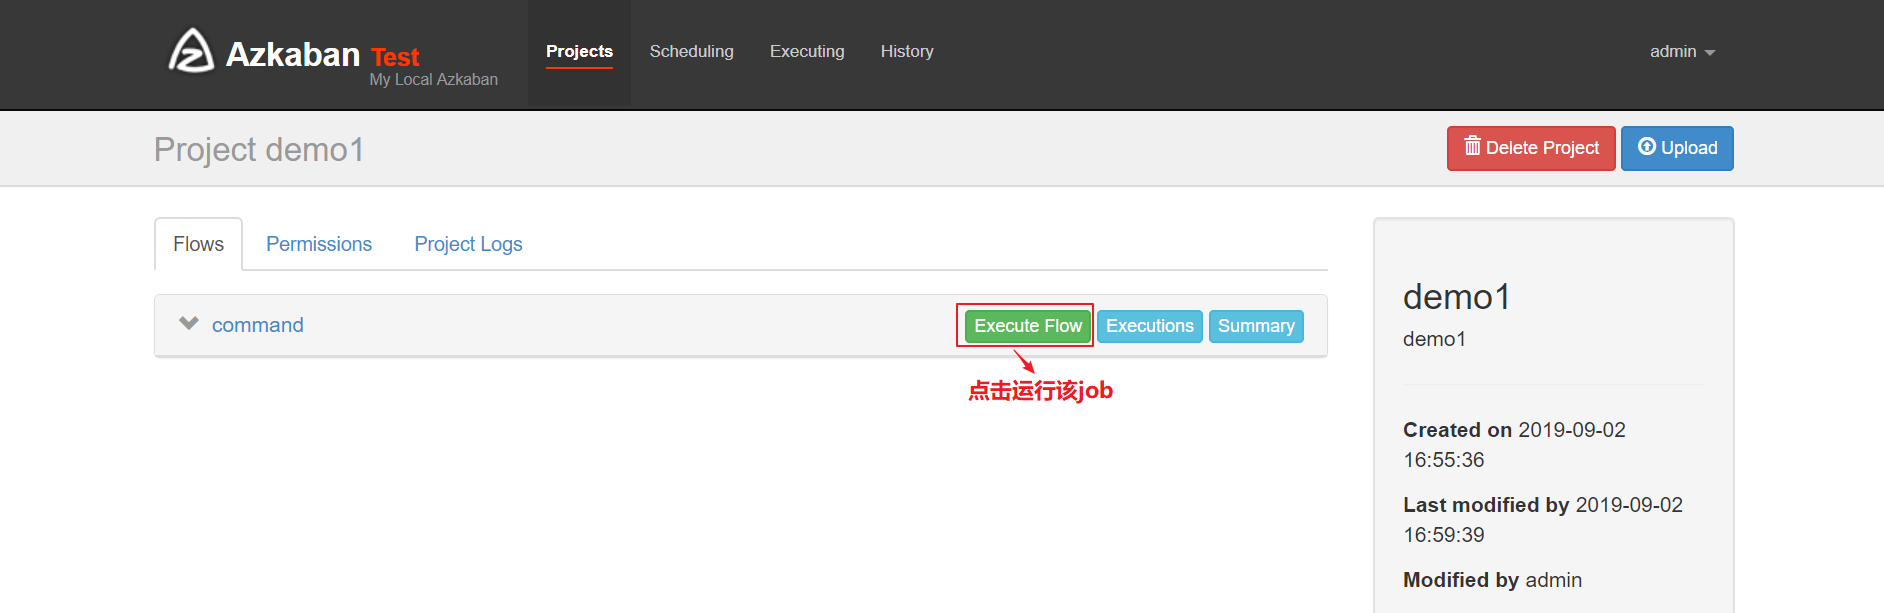Open the admin user dropdown
Screen dimensions: 1884x613
point(1682,51)
